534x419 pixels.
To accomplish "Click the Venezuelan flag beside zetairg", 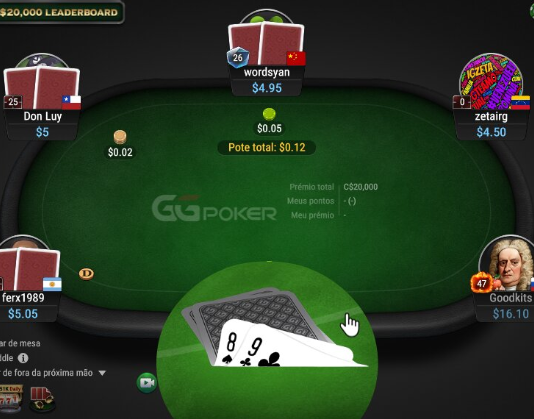I will [520, 103].
